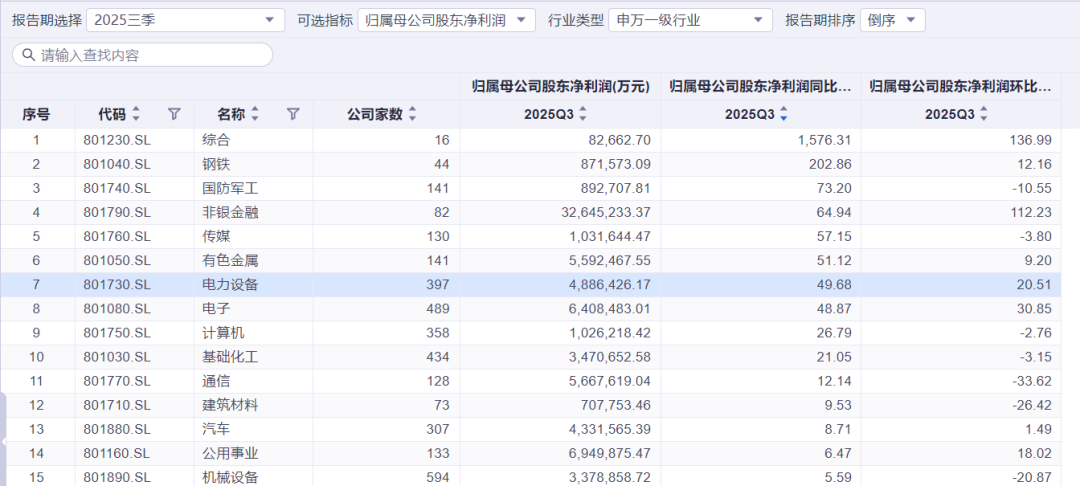Open the 行业类型 申万一级行业 dropdown

(690, 21)
